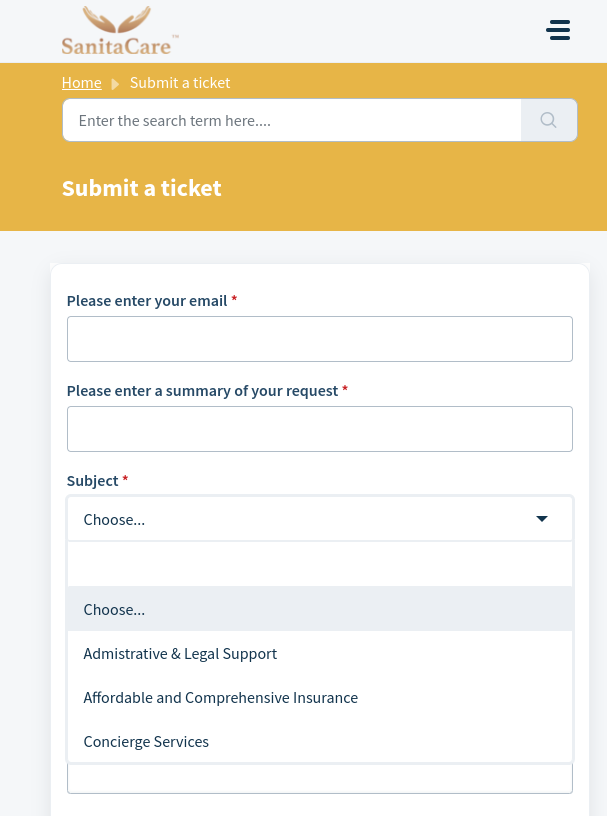Select the Concierge Services option
The image size is (607, 816).
point(146,742)
